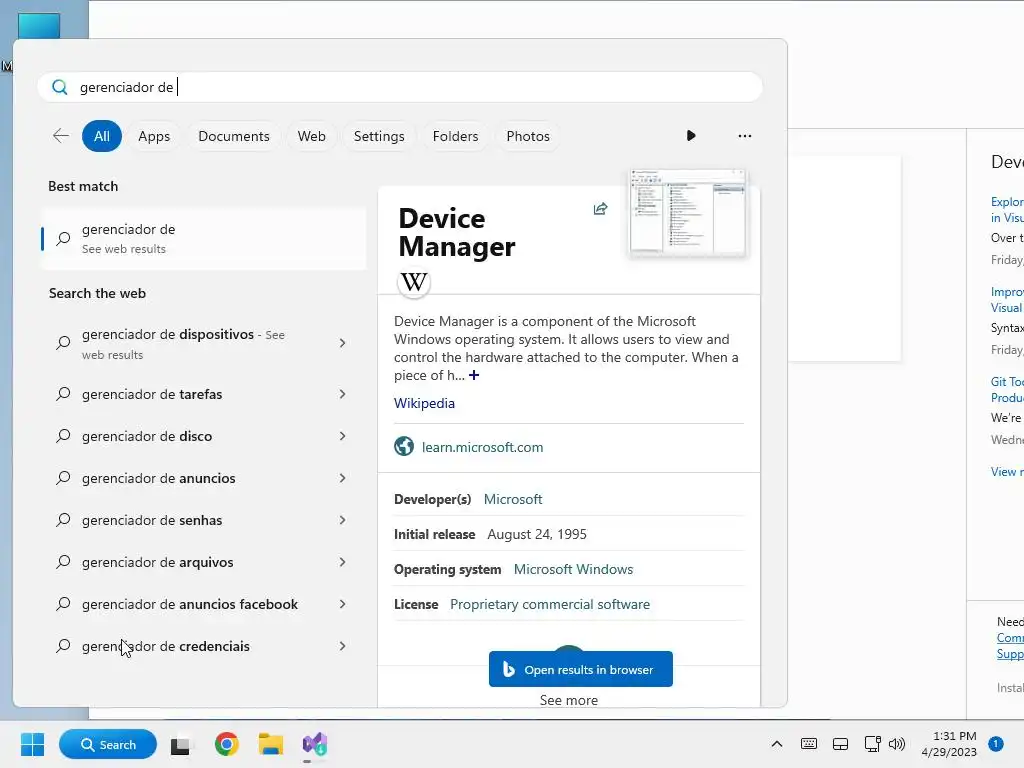Click the Wikipedia W logo icon

click(414, 282)
